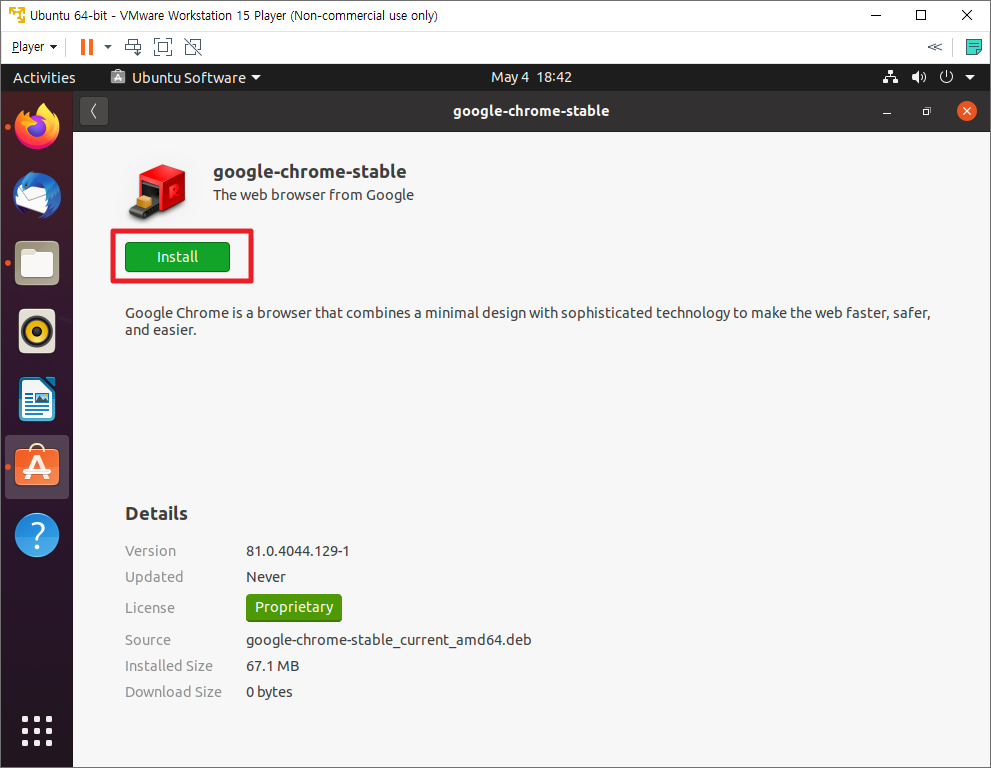Close Ubuntu Software with orange X
The image size is (991, 768).
coord(966,111)
